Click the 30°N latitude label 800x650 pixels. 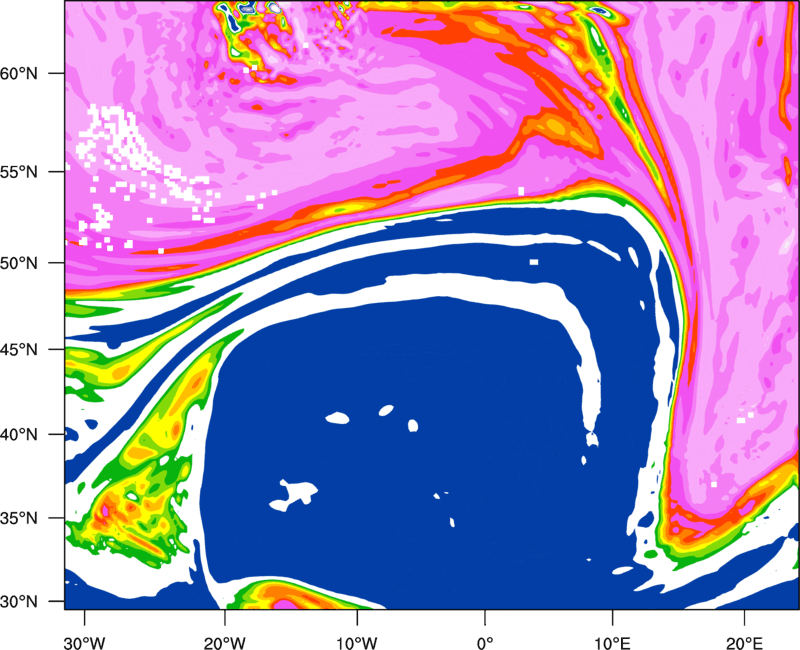[19, 602]
